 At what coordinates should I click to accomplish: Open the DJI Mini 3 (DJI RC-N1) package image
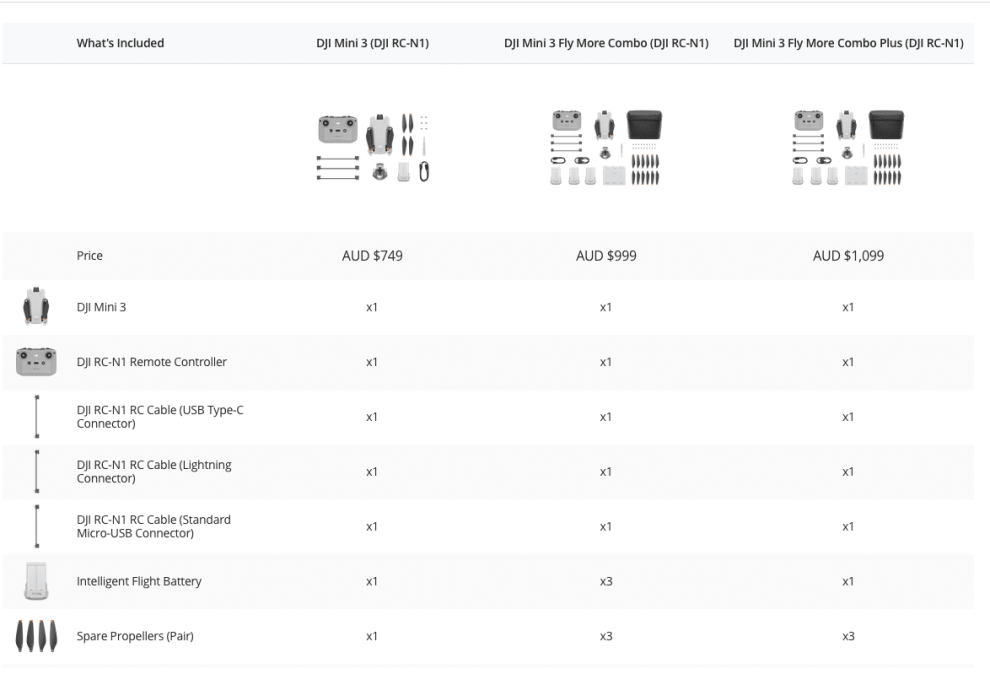pos(371,148)
